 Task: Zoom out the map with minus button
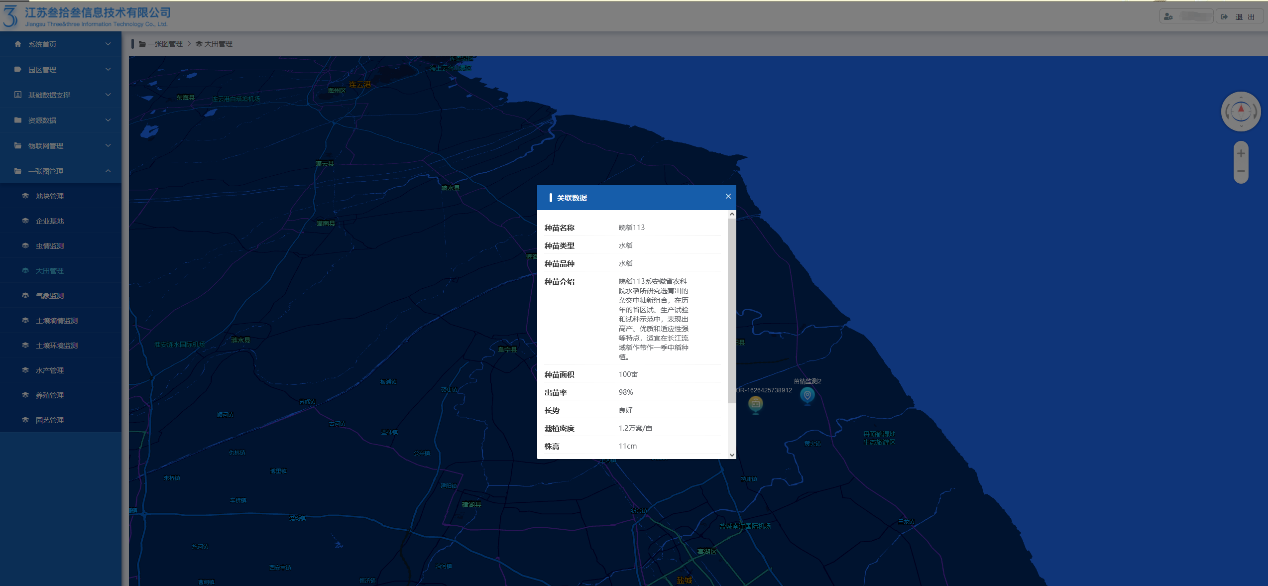tap(1241, 172)
